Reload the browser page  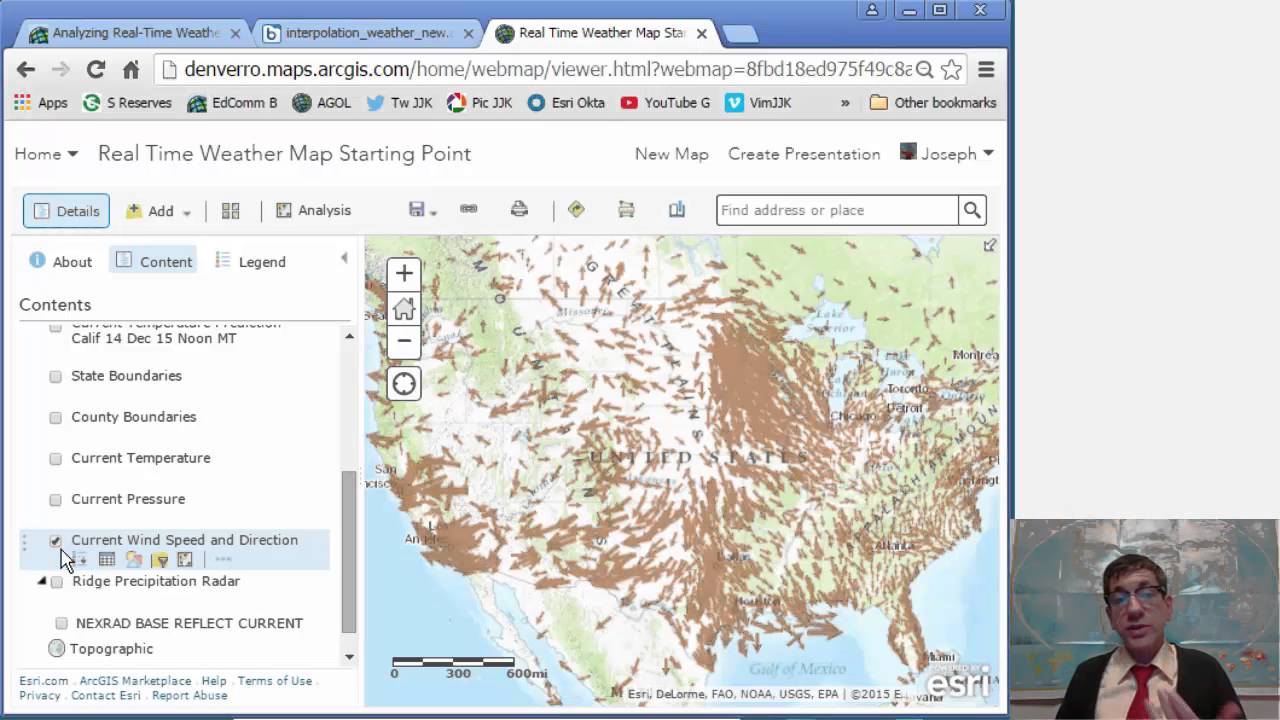[x=96, y=69]
